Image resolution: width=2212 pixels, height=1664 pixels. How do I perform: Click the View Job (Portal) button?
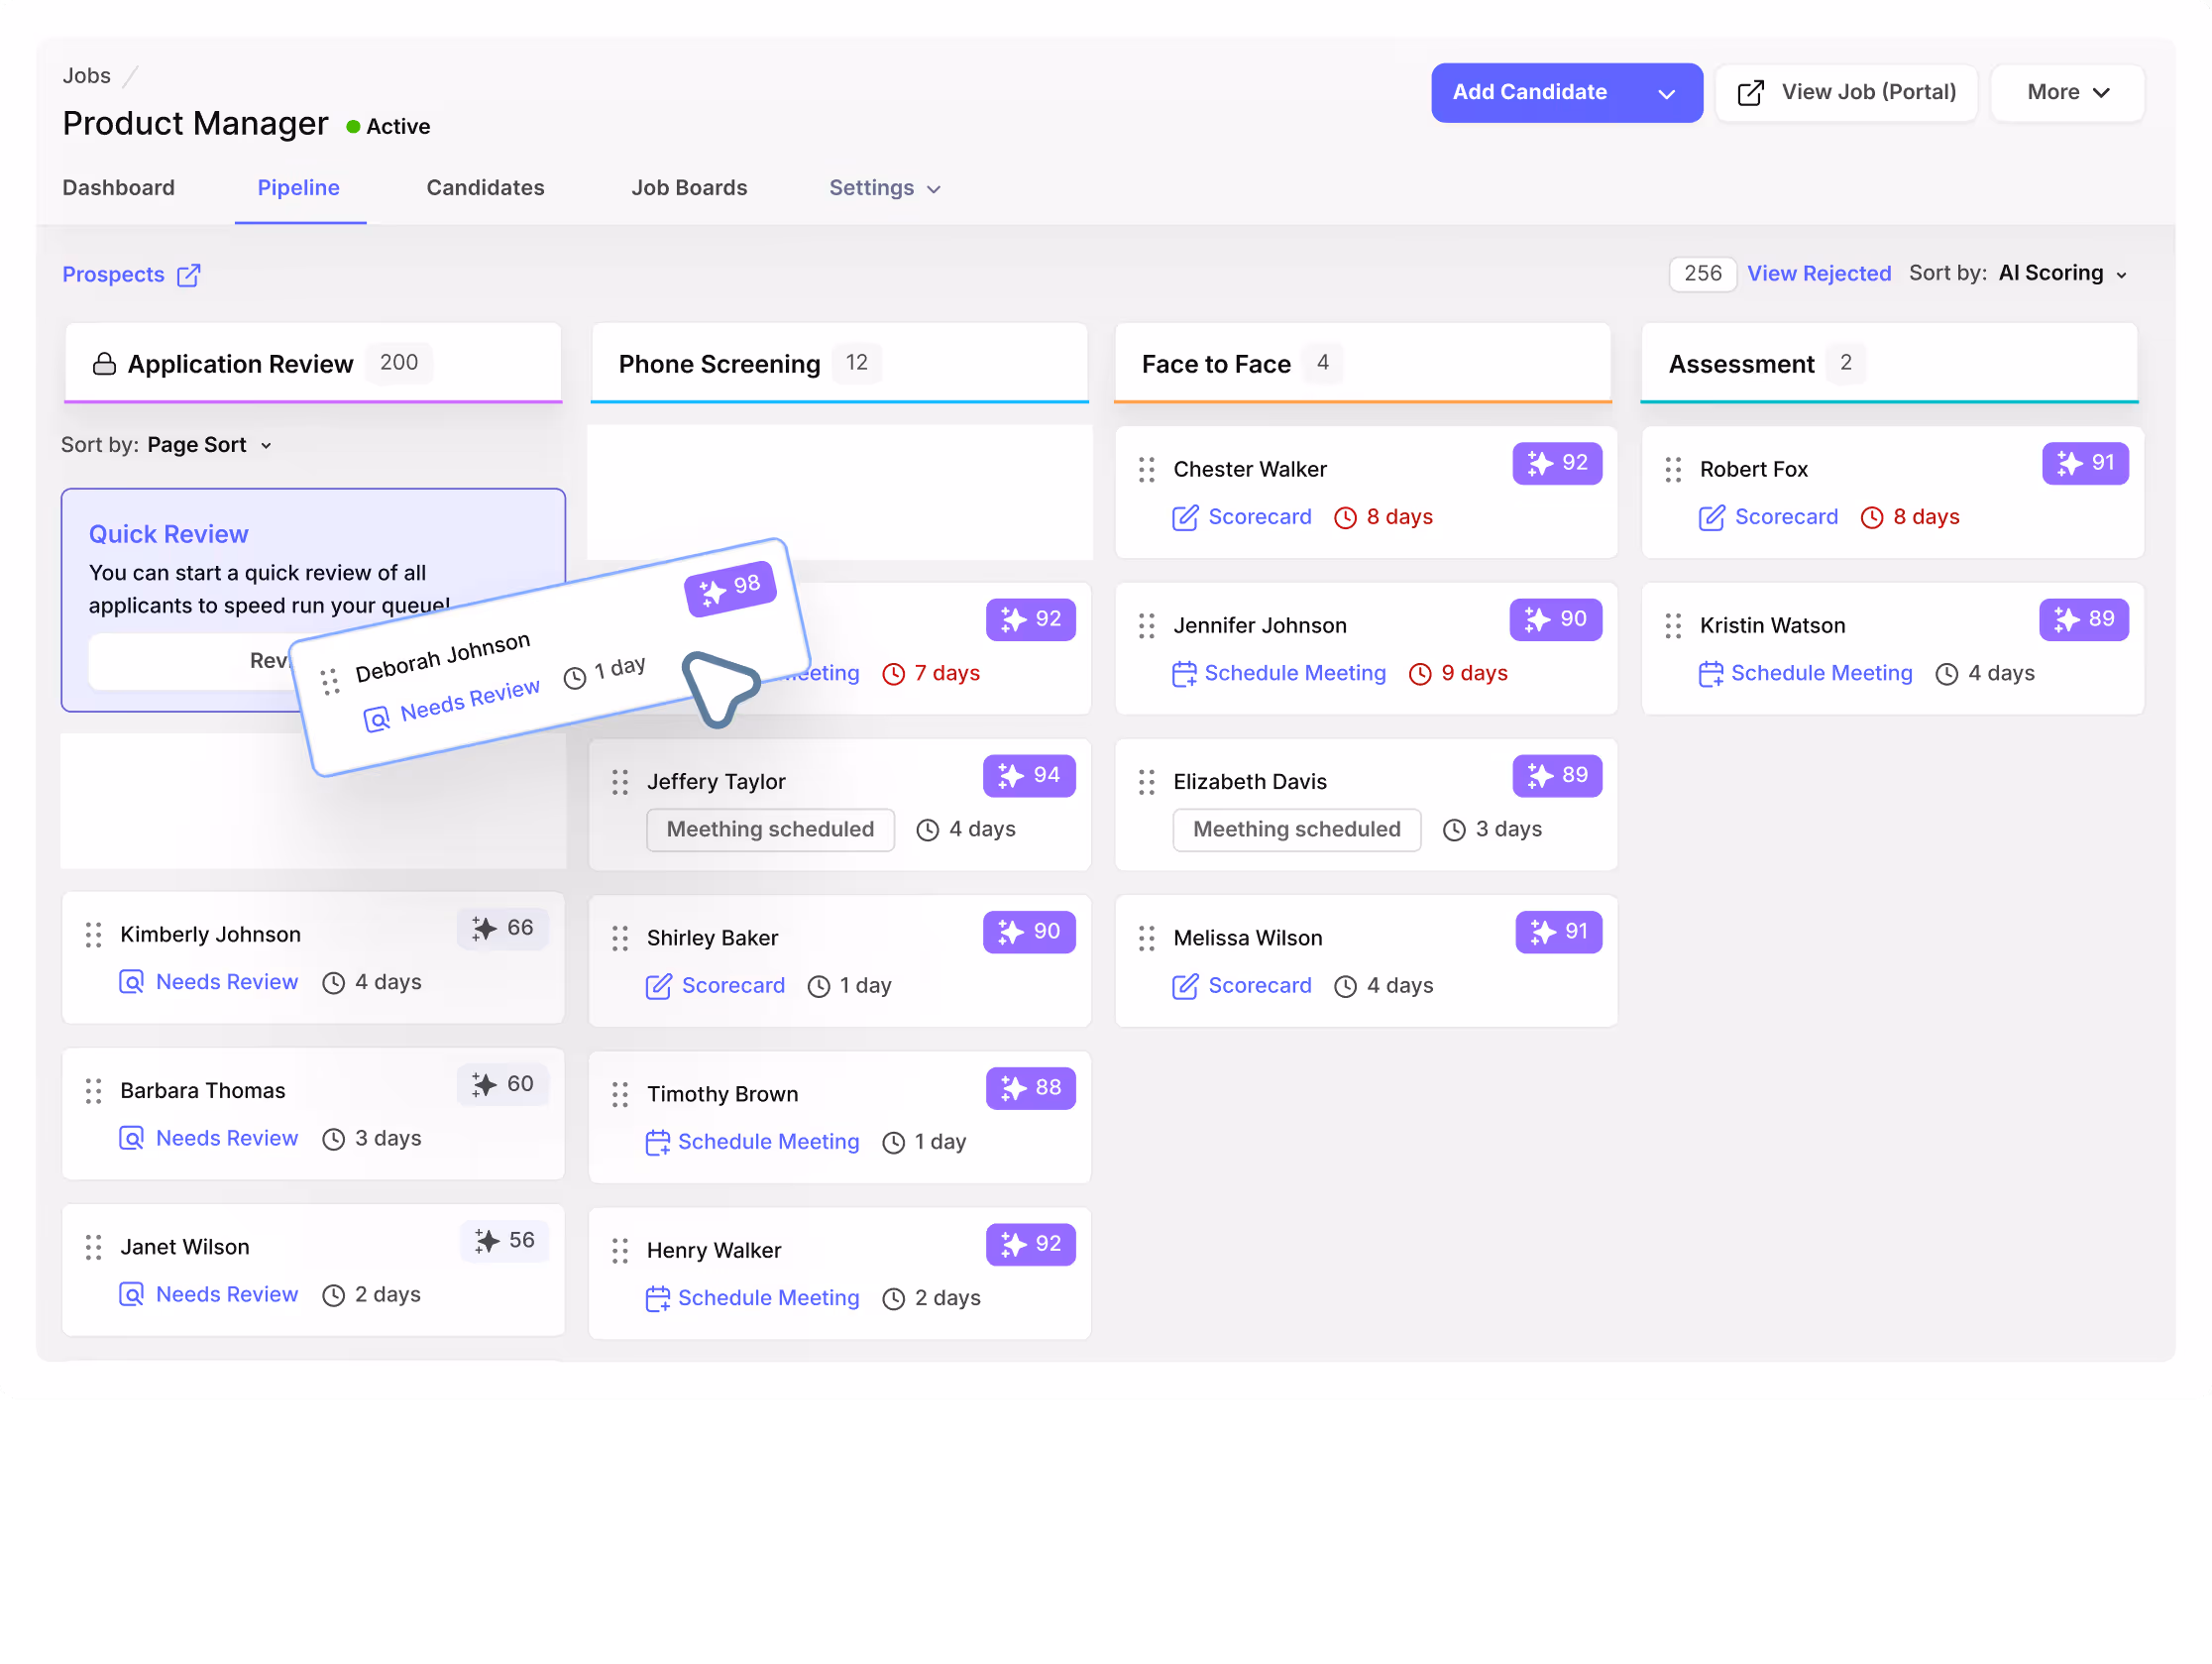pos(1846,92)
